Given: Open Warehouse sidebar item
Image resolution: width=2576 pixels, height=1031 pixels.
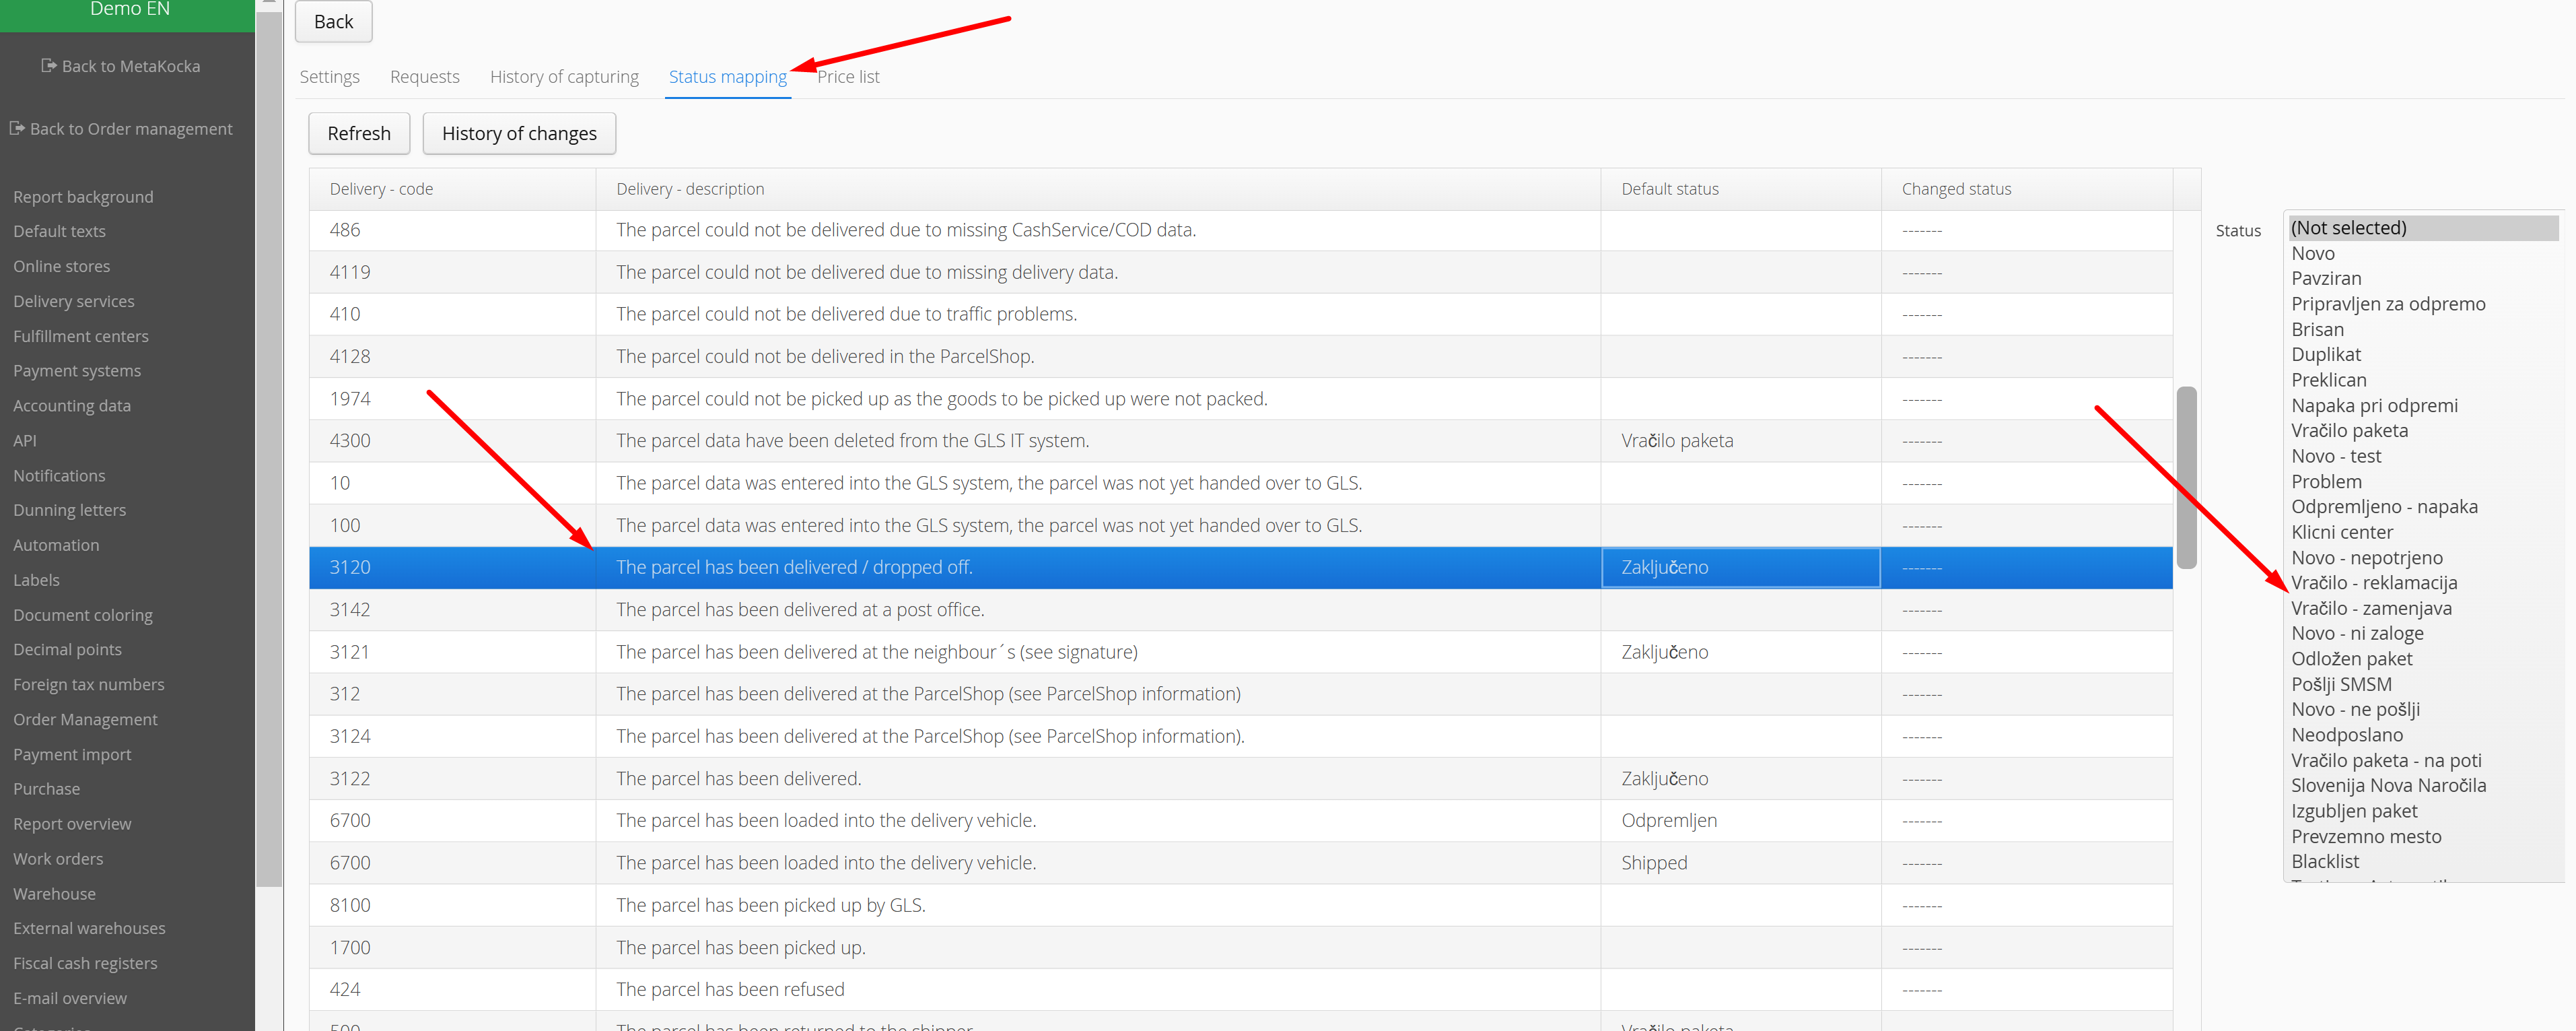Looking at the screenshot, I should [x=54, y=893].
